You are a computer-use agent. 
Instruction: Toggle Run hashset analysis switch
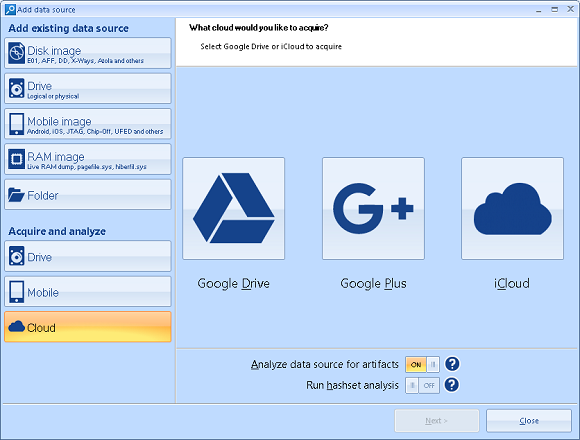(422, 386)
